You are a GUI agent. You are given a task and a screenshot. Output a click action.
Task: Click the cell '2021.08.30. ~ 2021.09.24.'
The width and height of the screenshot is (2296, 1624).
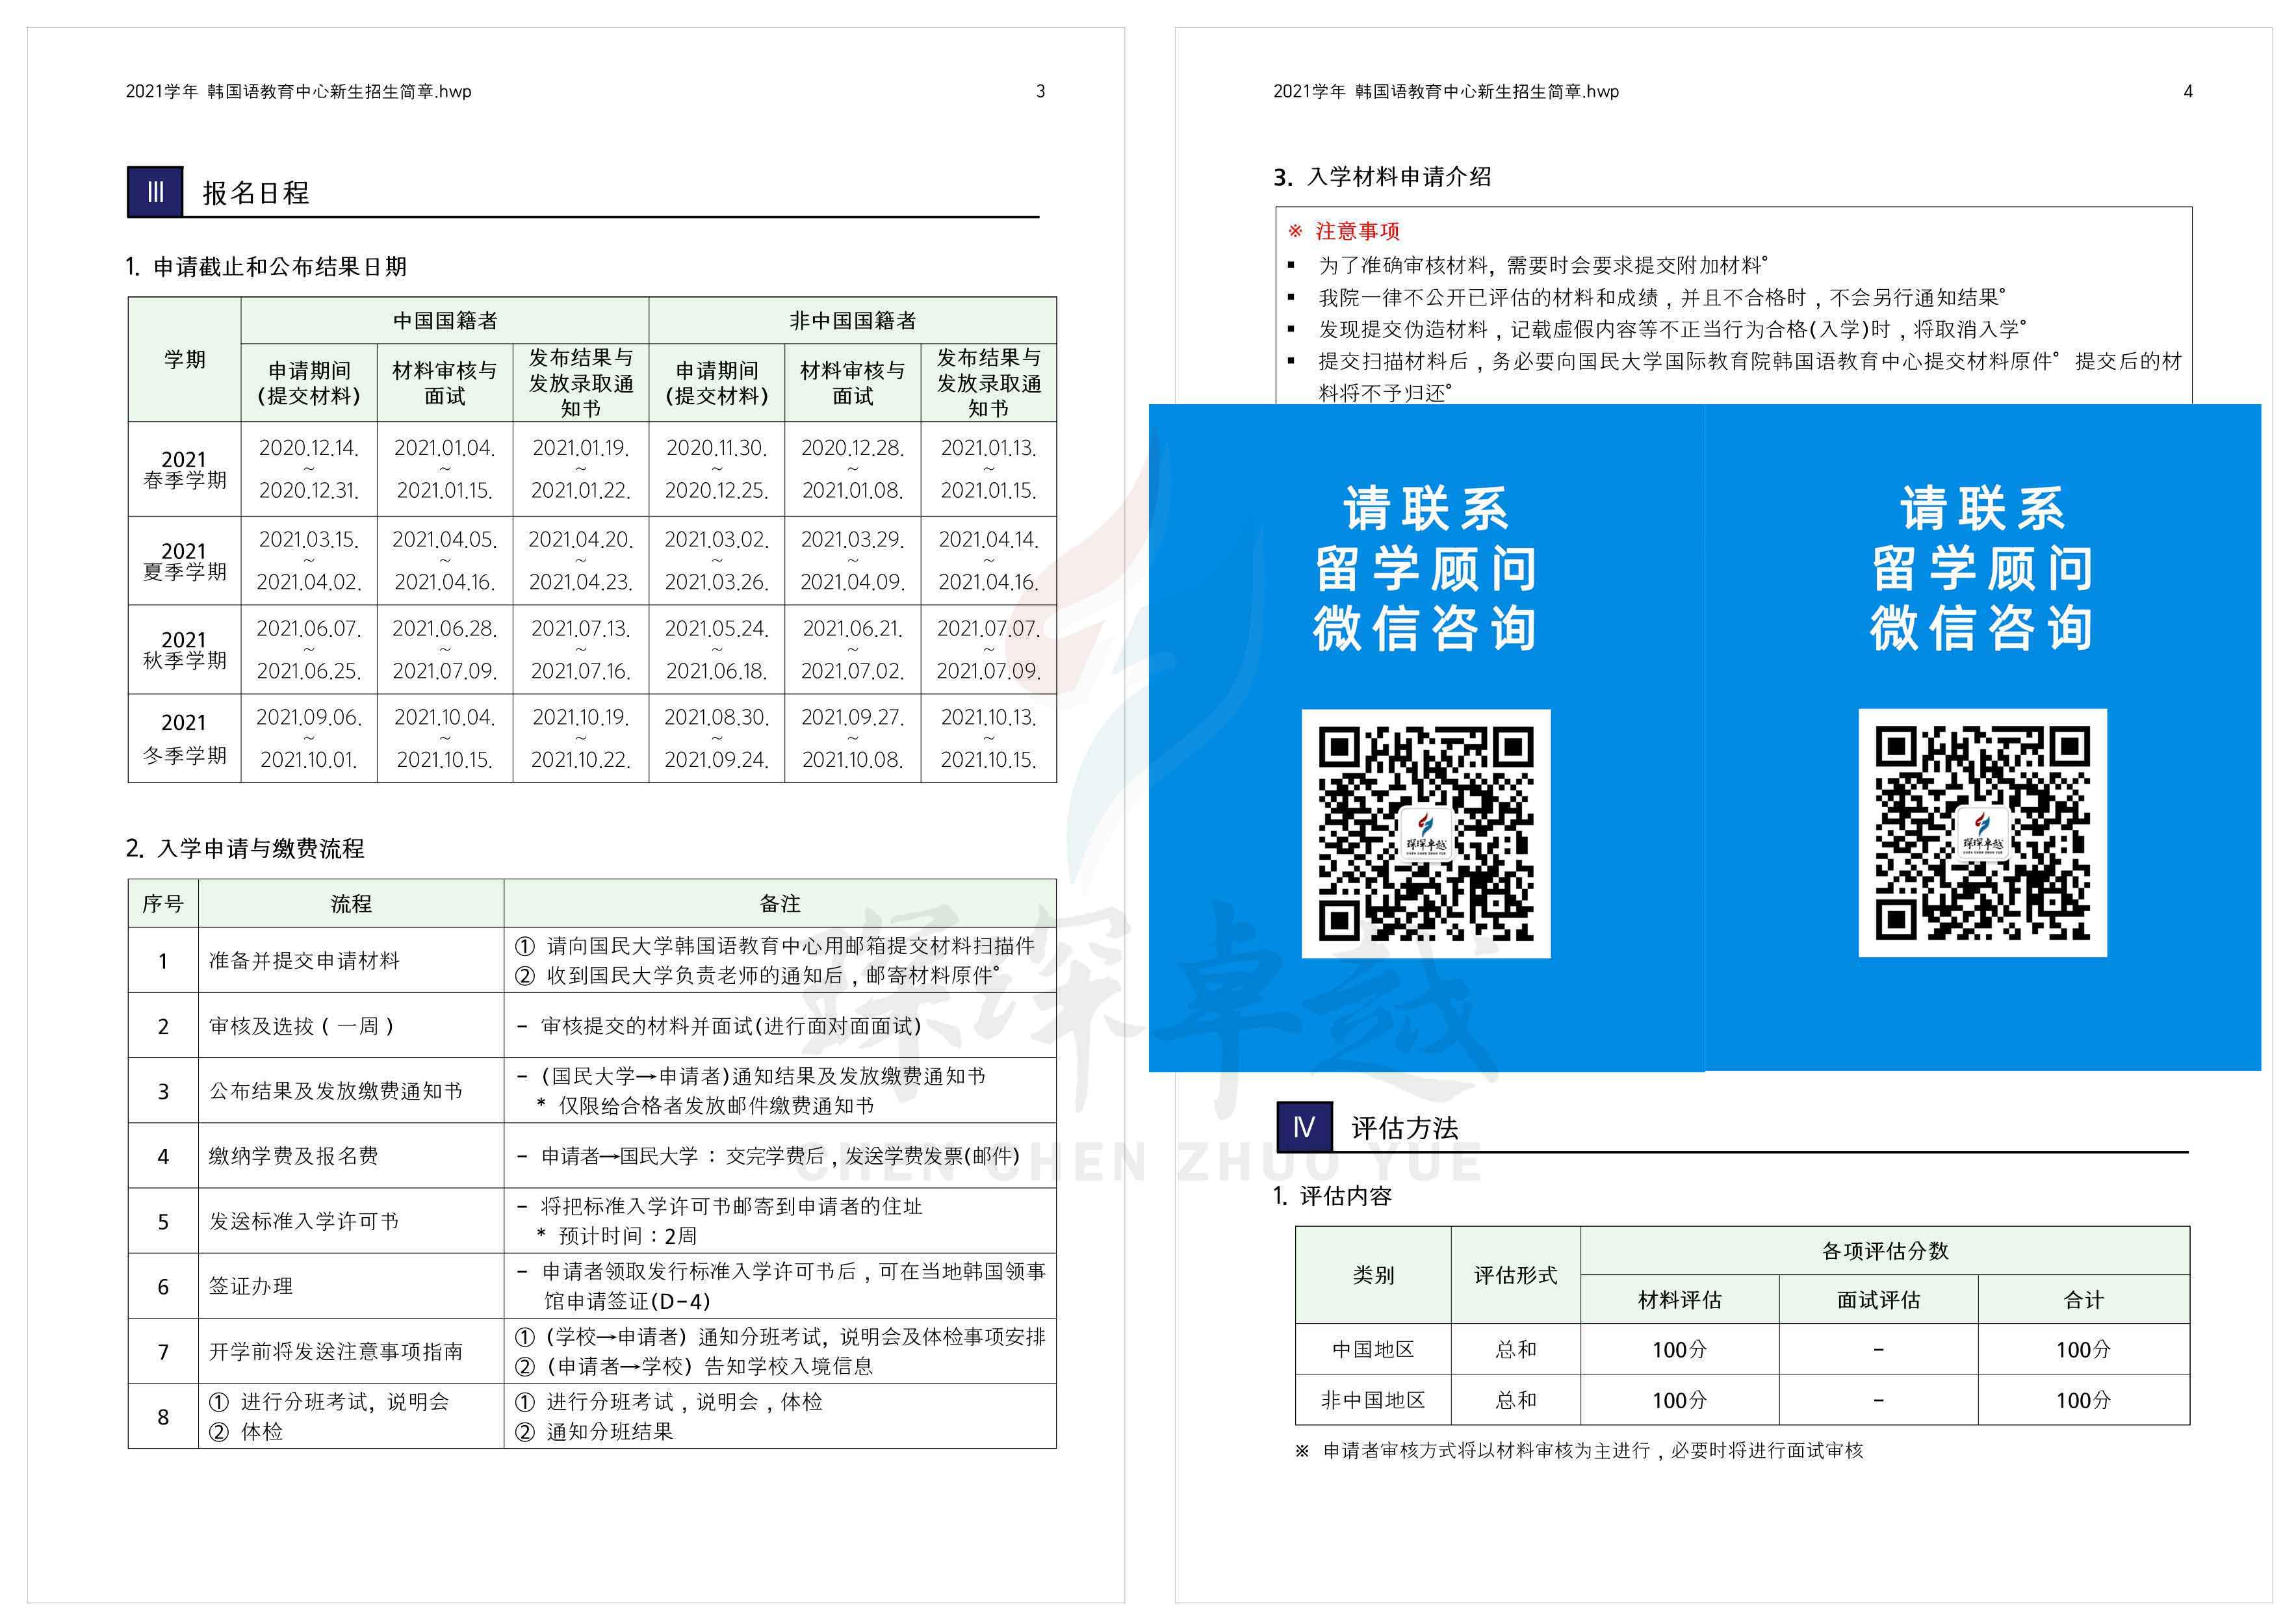pos(717,738)
